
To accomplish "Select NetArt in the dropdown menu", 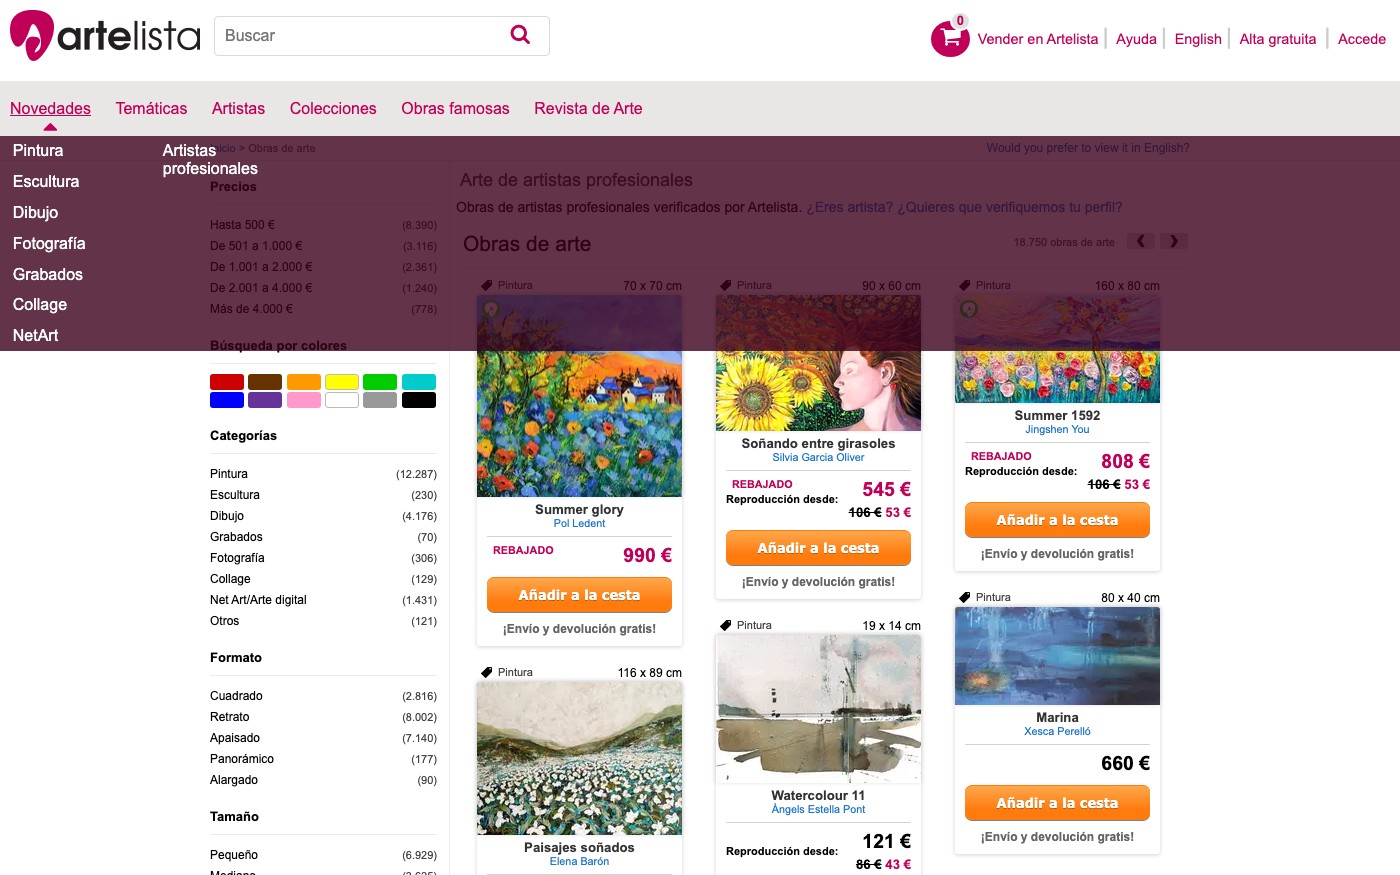I will (x=36, y=335).
